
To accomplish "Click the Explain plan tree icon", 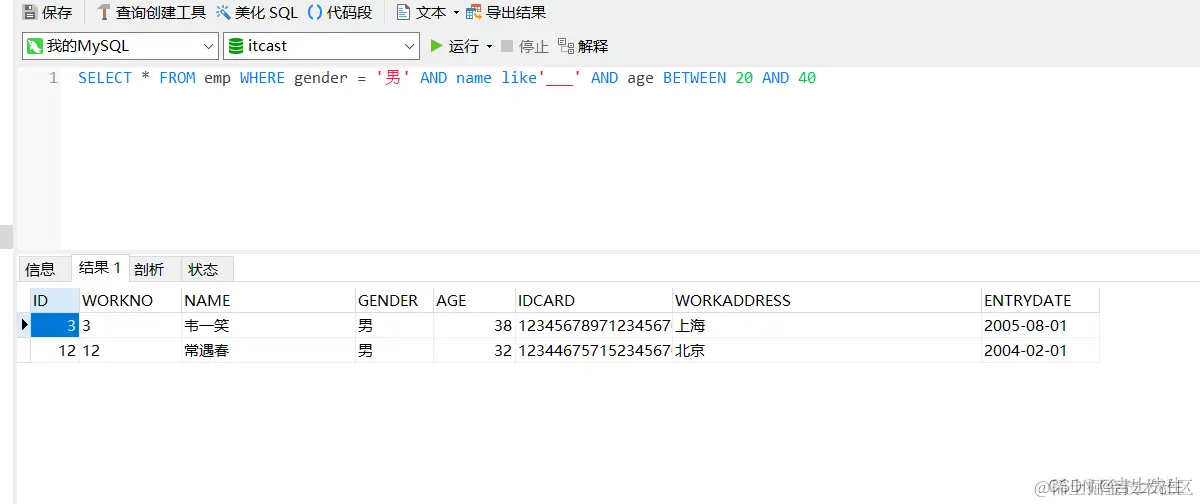I will [x=566, y=46].
